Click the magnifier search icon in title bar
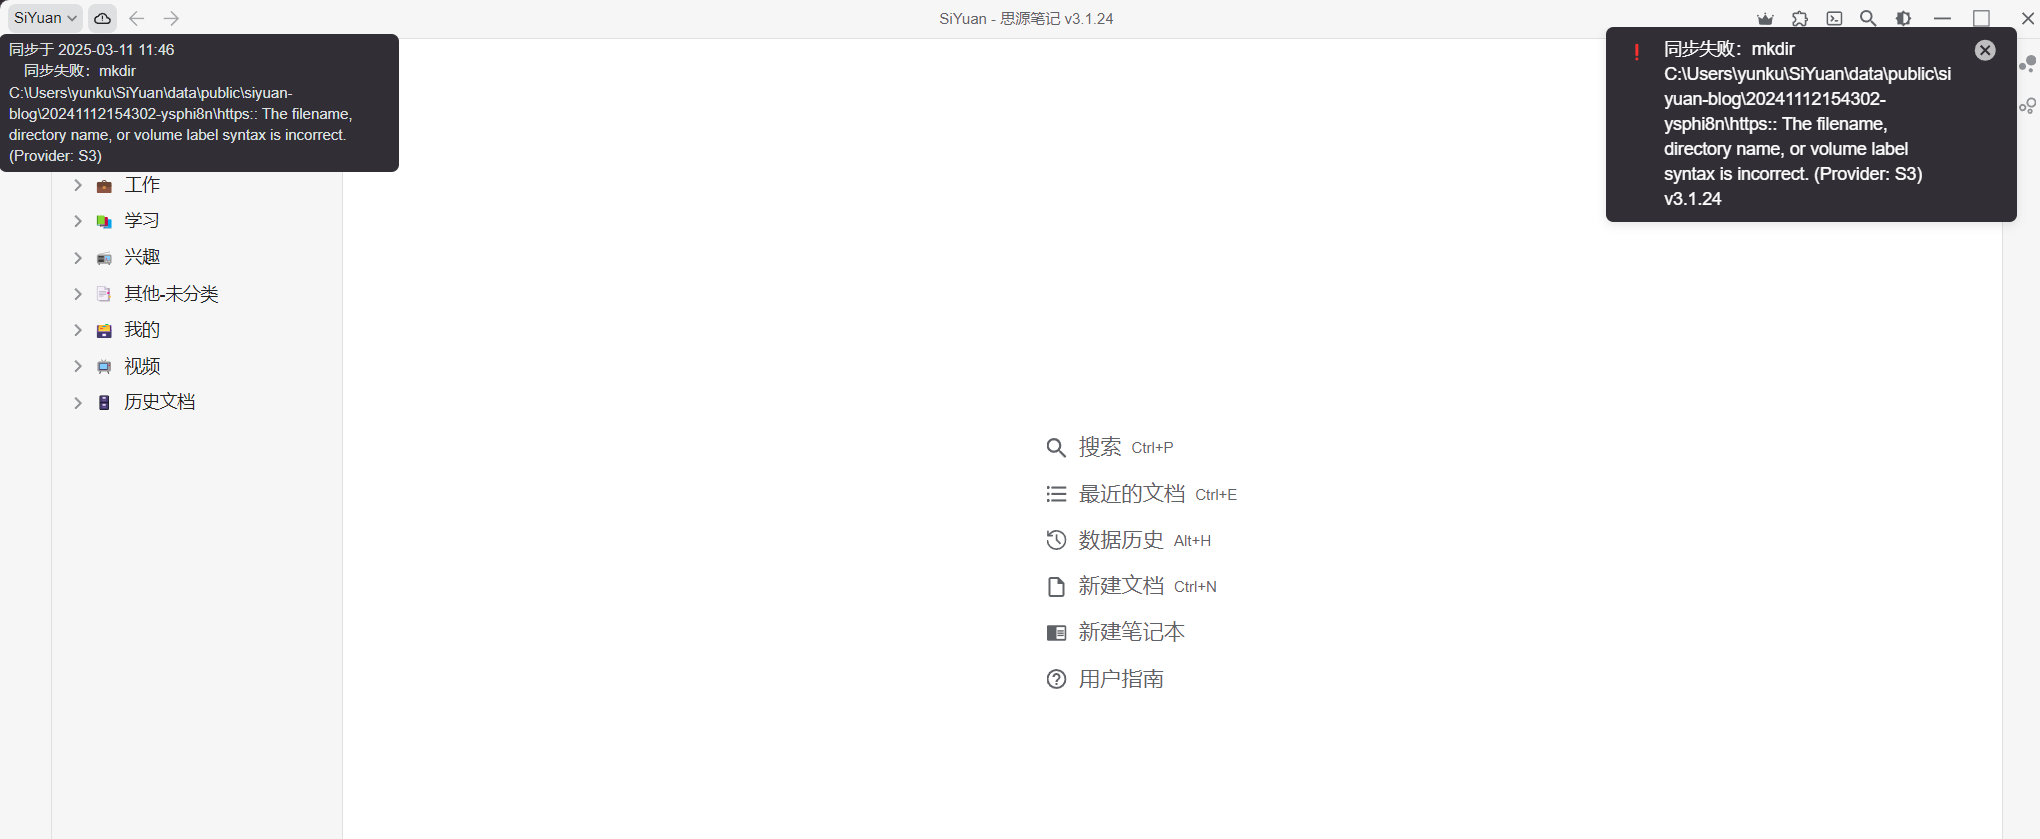The height and width of the screenshot is (839, 2040). click(1868, 19)
